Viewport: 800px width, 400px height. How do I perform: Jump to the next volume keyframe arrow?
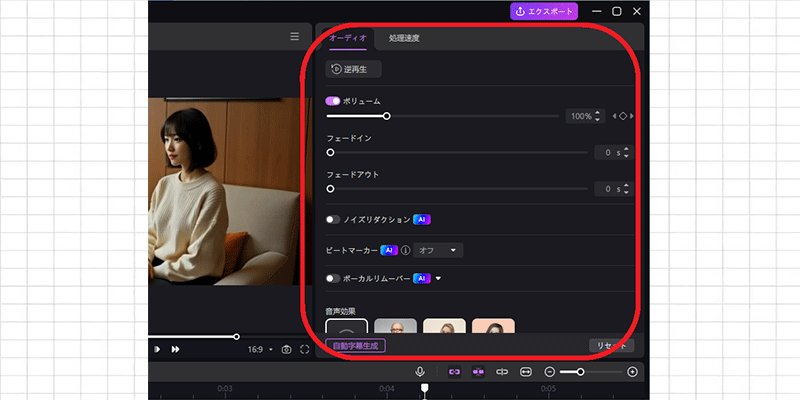tap(632, 116)
